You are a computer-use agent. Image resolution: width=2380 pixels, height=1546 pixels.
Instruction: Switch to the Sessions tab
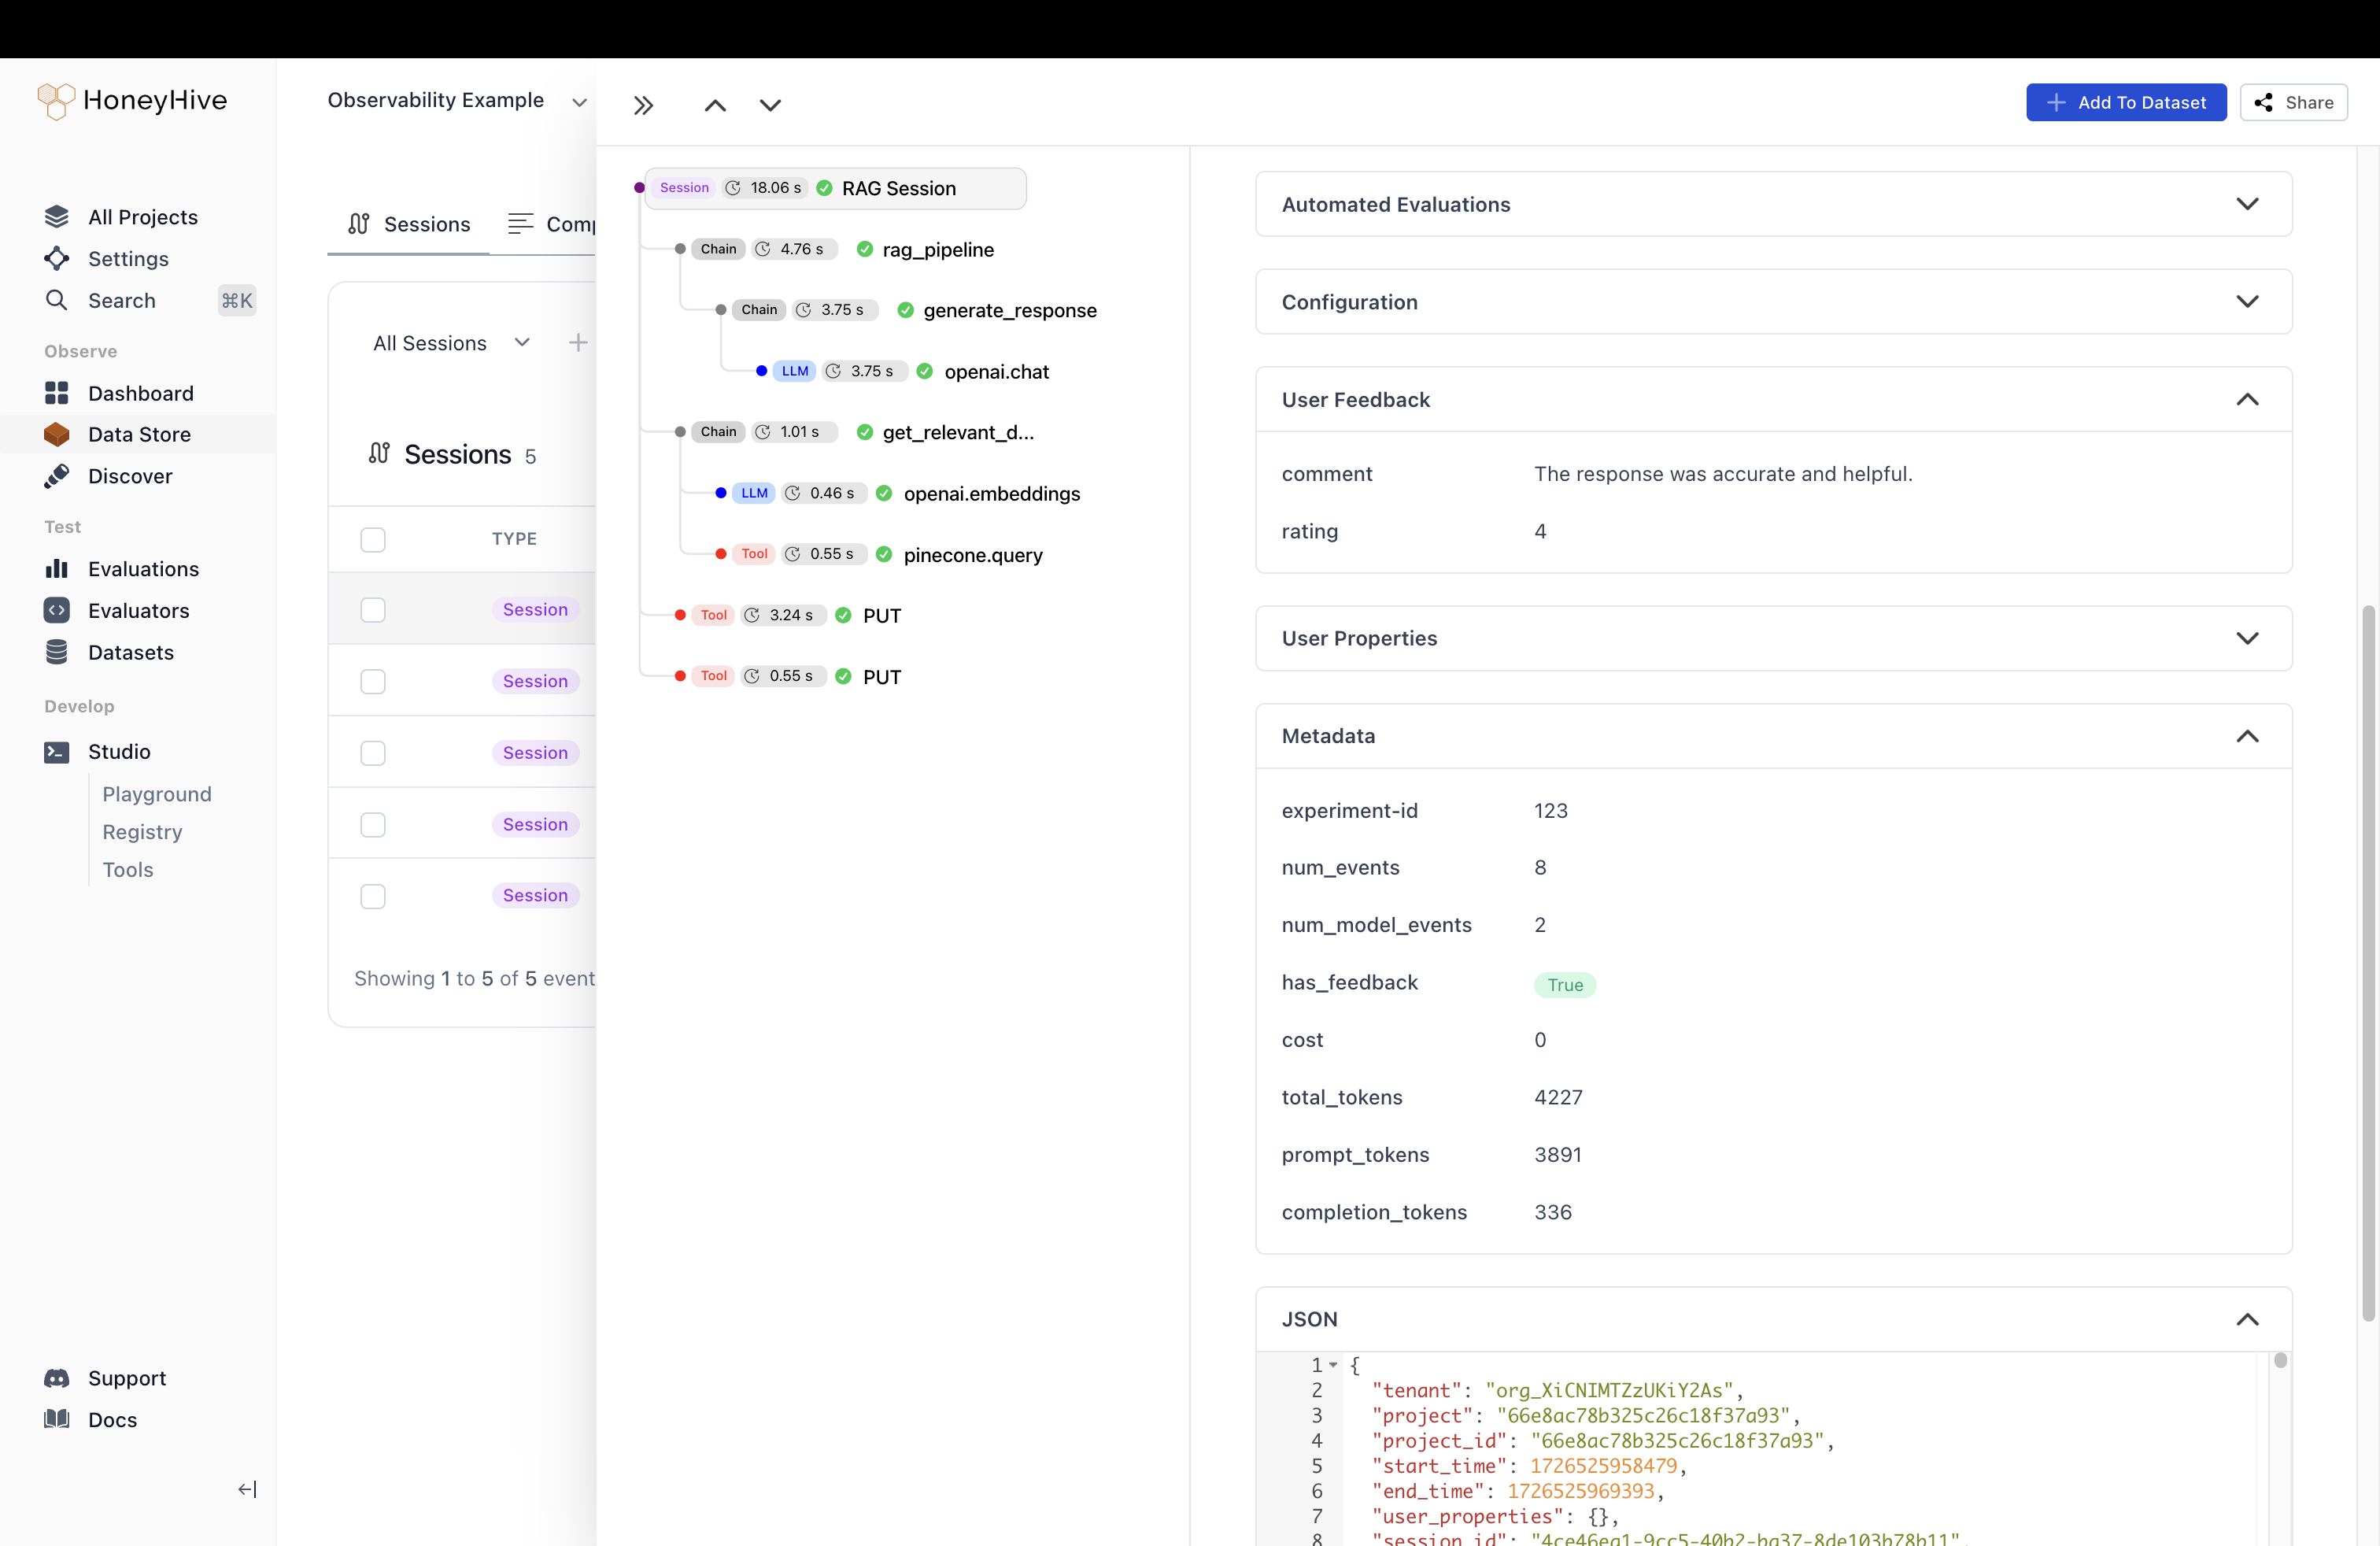pos(409,224)
